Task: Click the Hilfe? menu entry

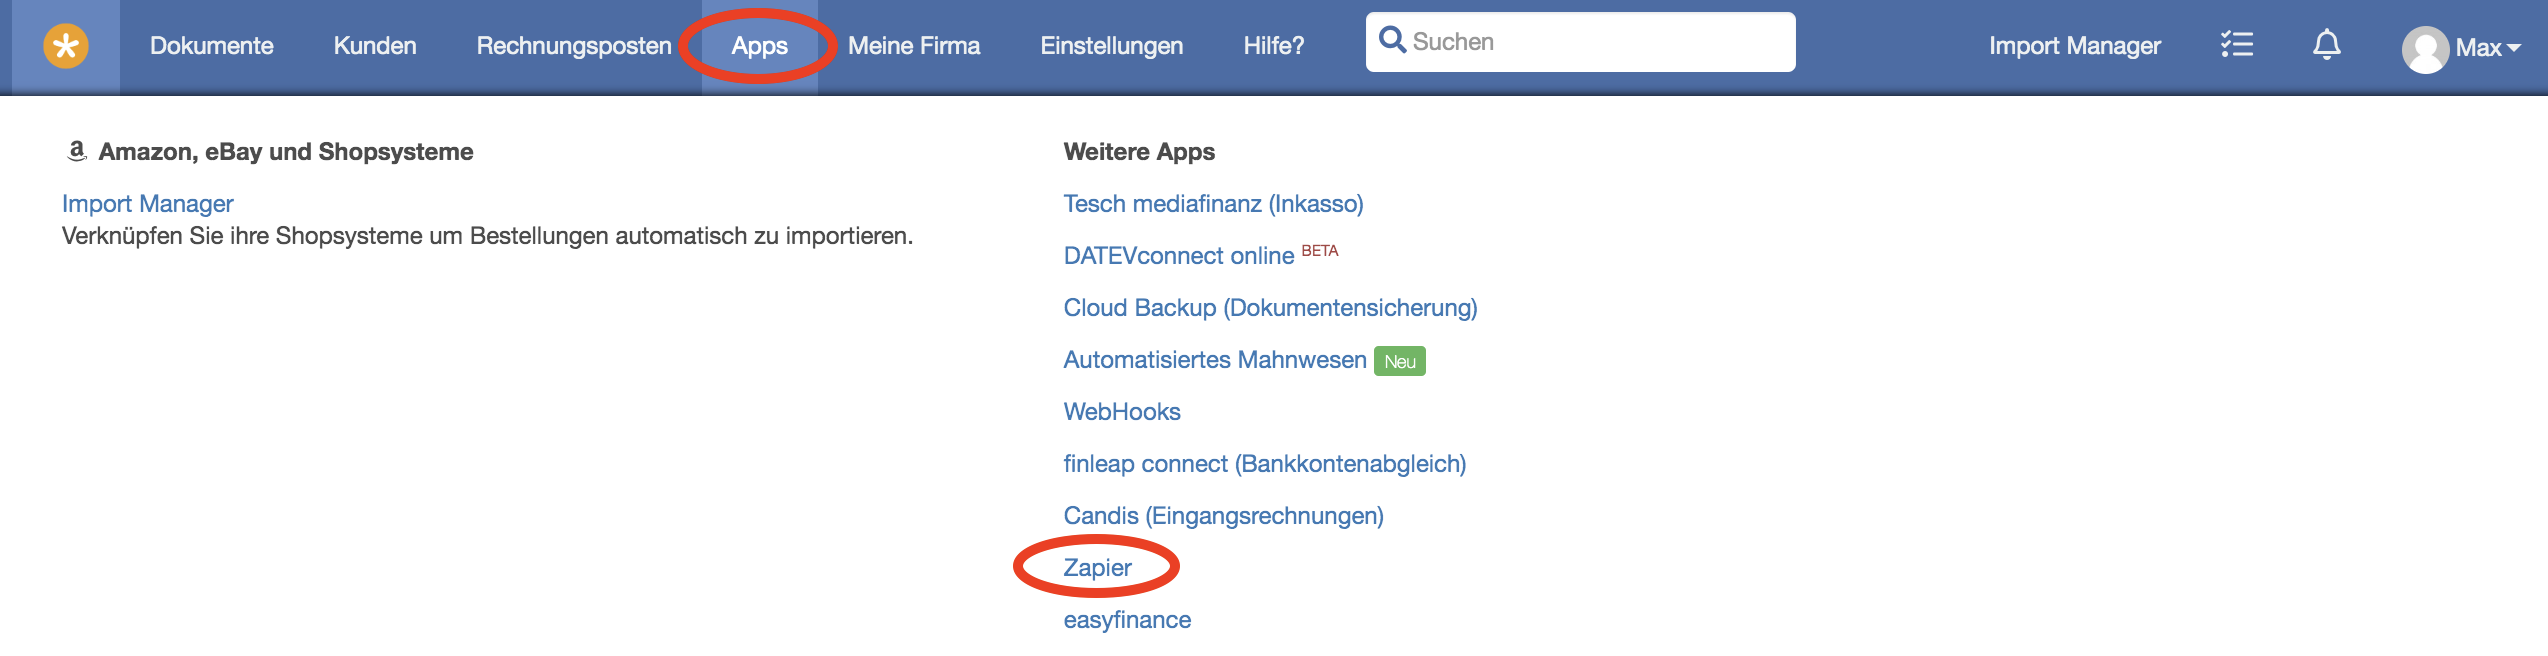Action: [x=1273, y=46]
